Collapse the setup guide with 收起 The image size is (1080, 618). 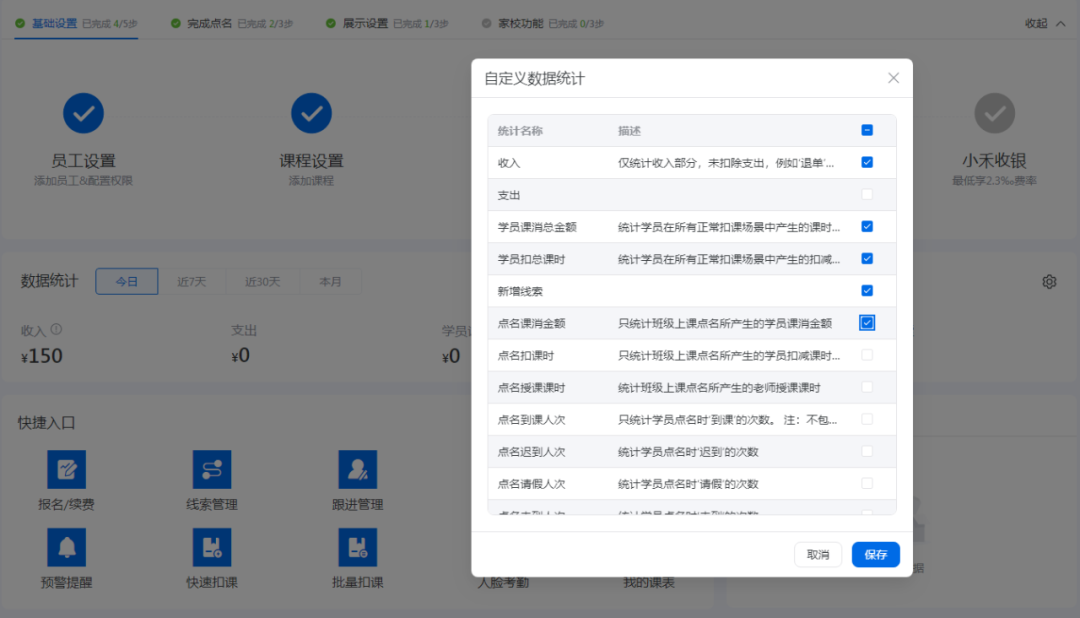coord(1045,23)
